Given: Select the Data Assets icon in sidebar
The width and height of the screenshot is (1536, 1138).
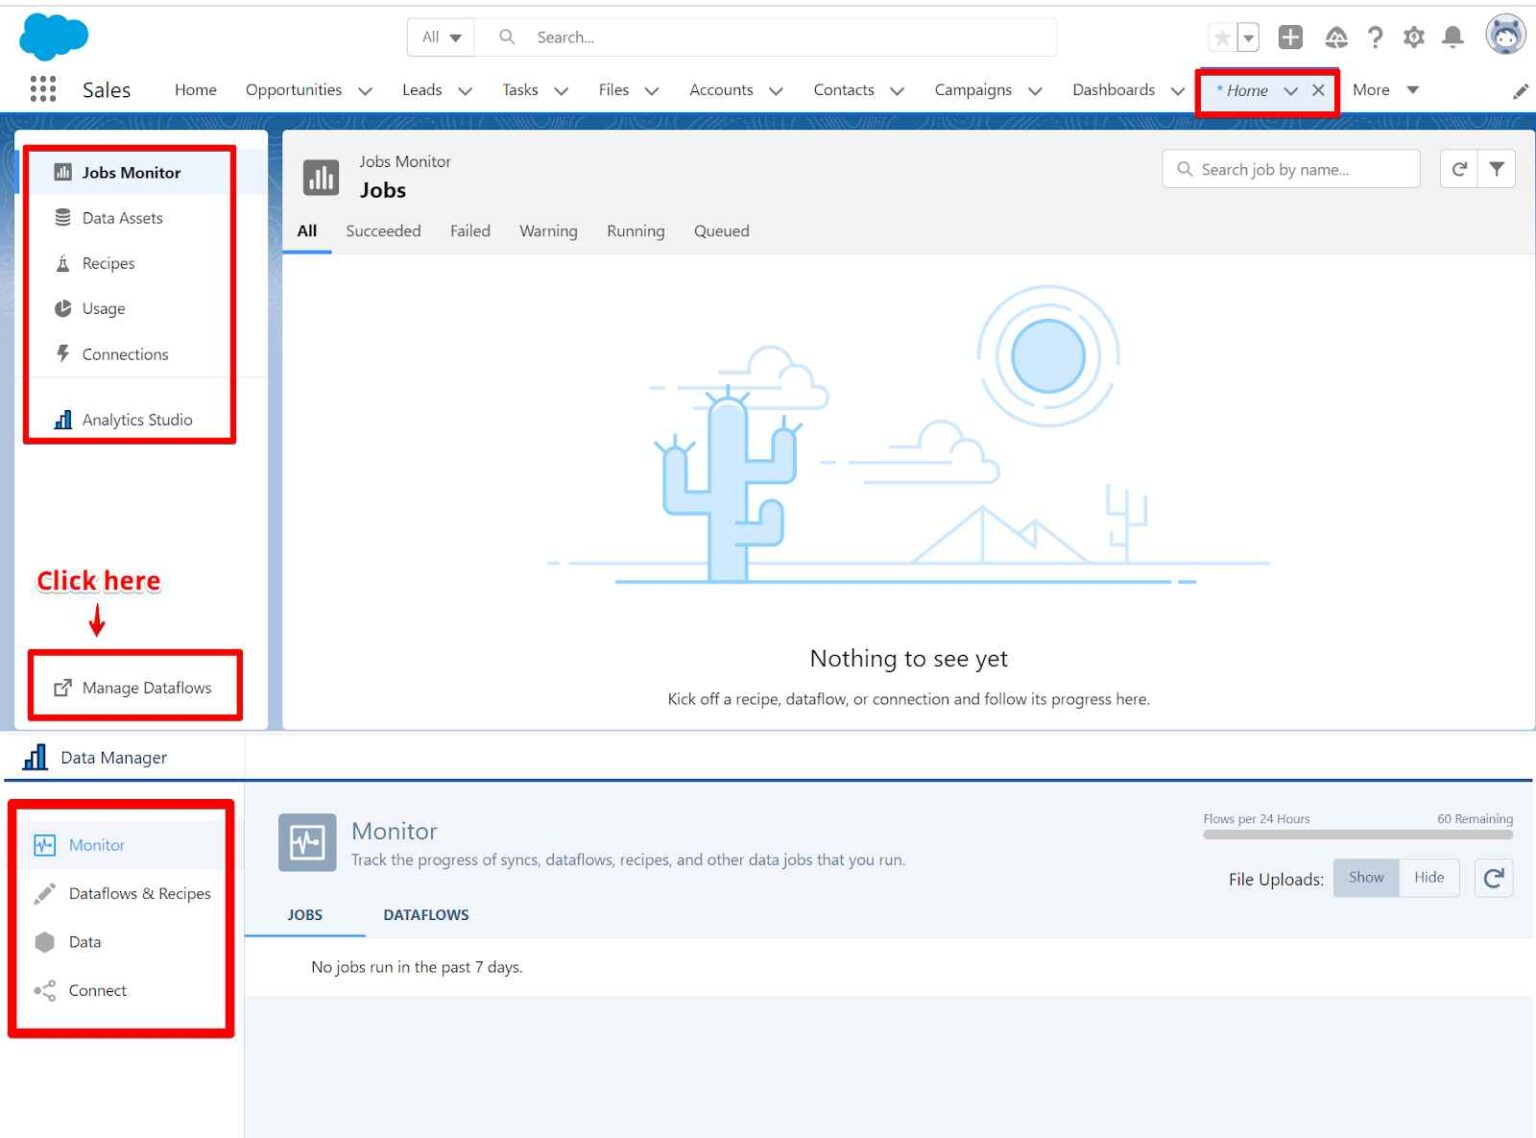Looking at the screenshot, I should coord(63,218).
